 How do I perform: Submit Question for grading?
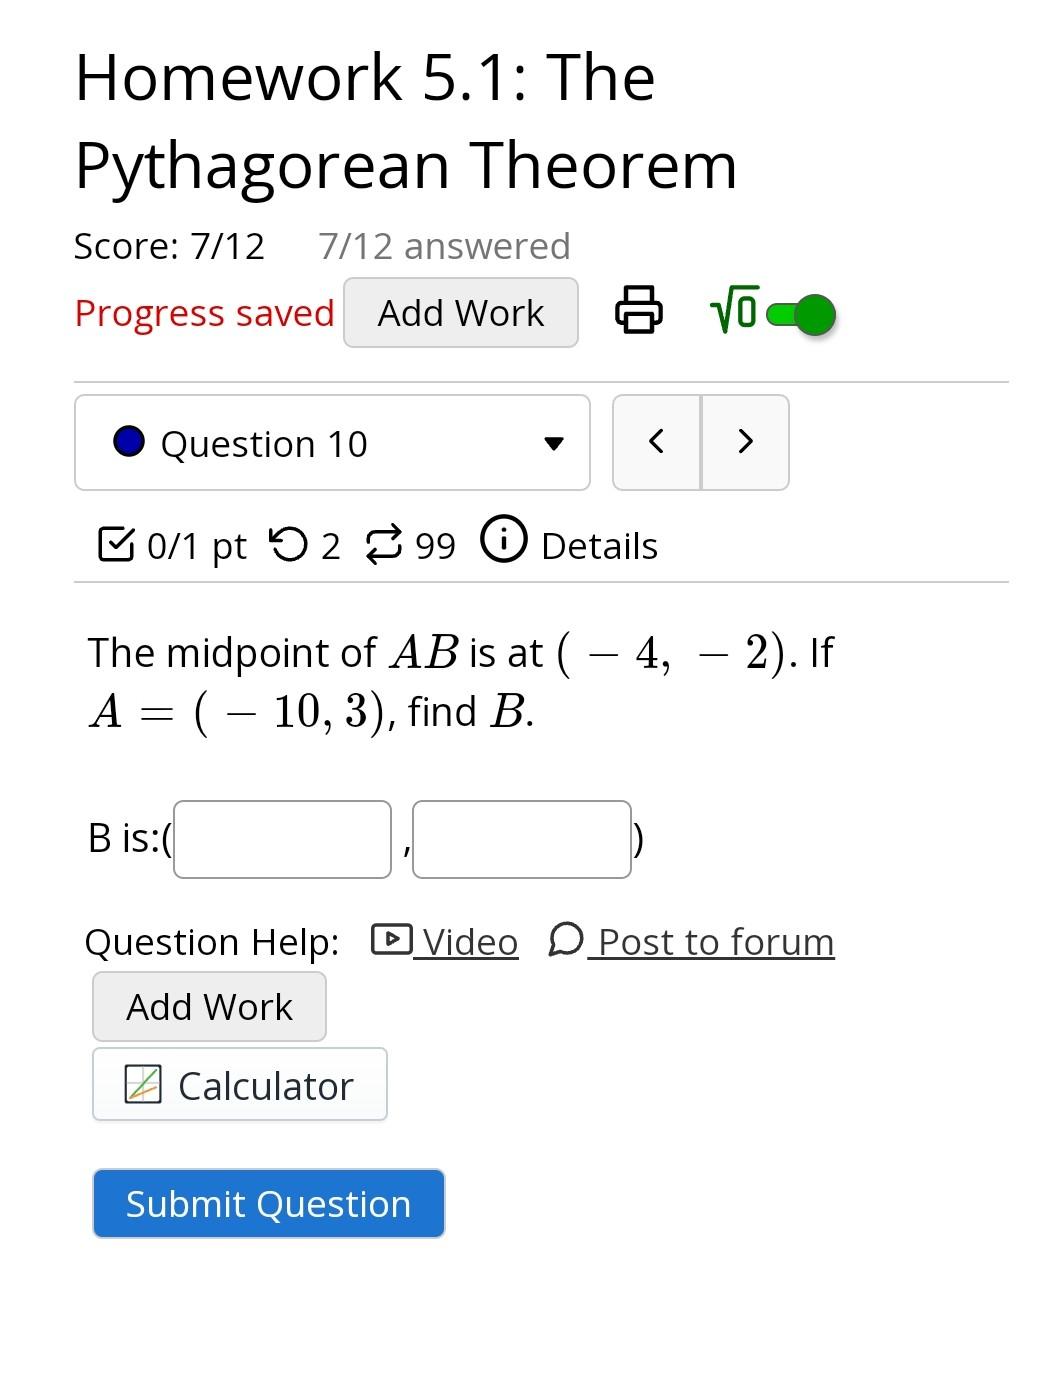[x=267, y=1203]
